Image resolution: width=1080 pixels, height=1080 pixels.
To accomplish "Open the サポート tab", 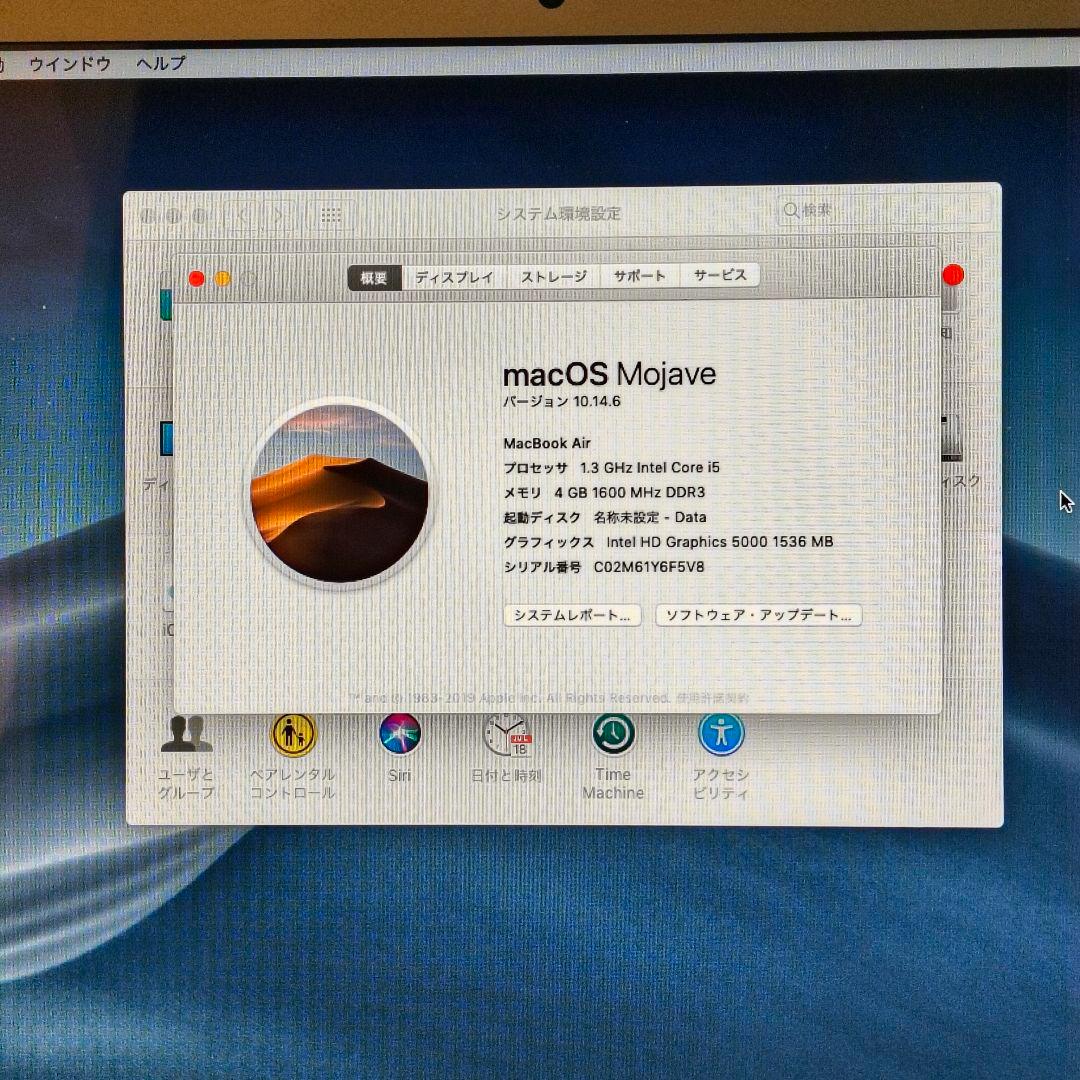I will (640, 275).
